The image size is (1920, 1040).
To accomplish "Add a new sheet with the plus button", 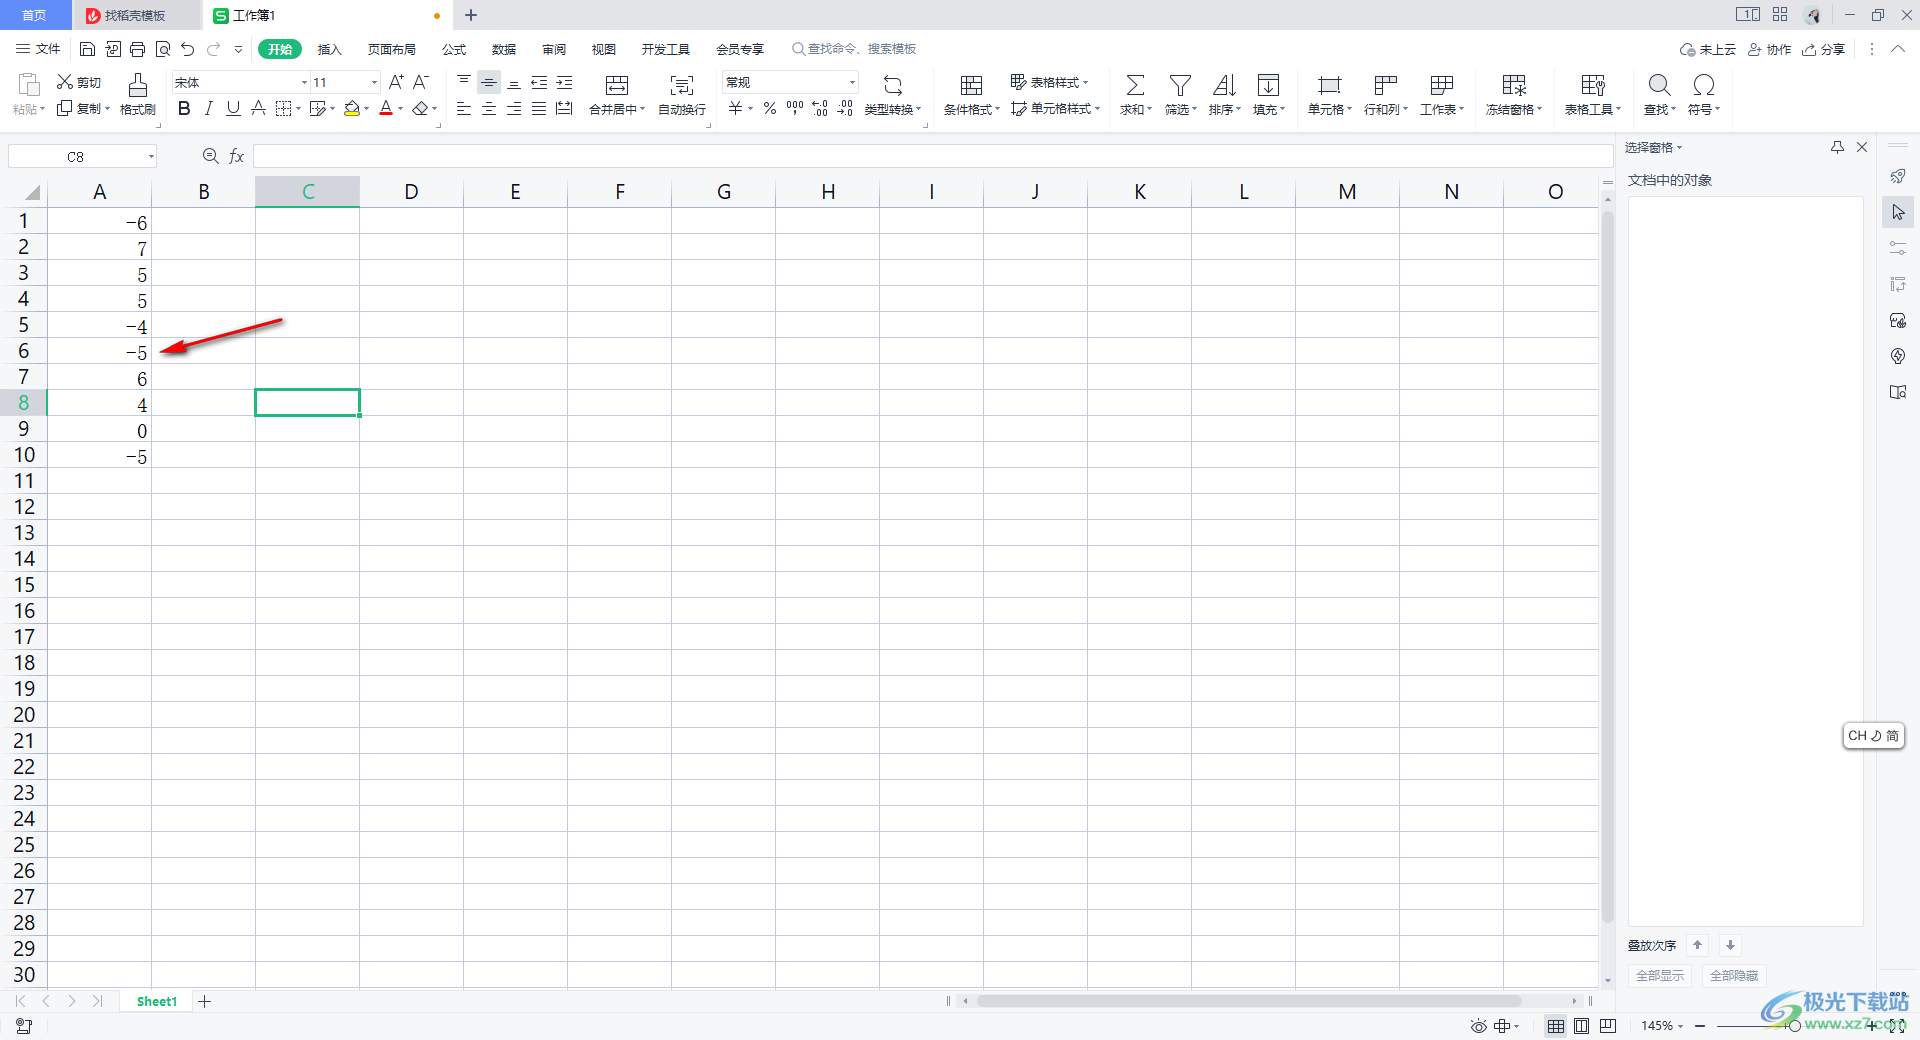I will 205,1001.
